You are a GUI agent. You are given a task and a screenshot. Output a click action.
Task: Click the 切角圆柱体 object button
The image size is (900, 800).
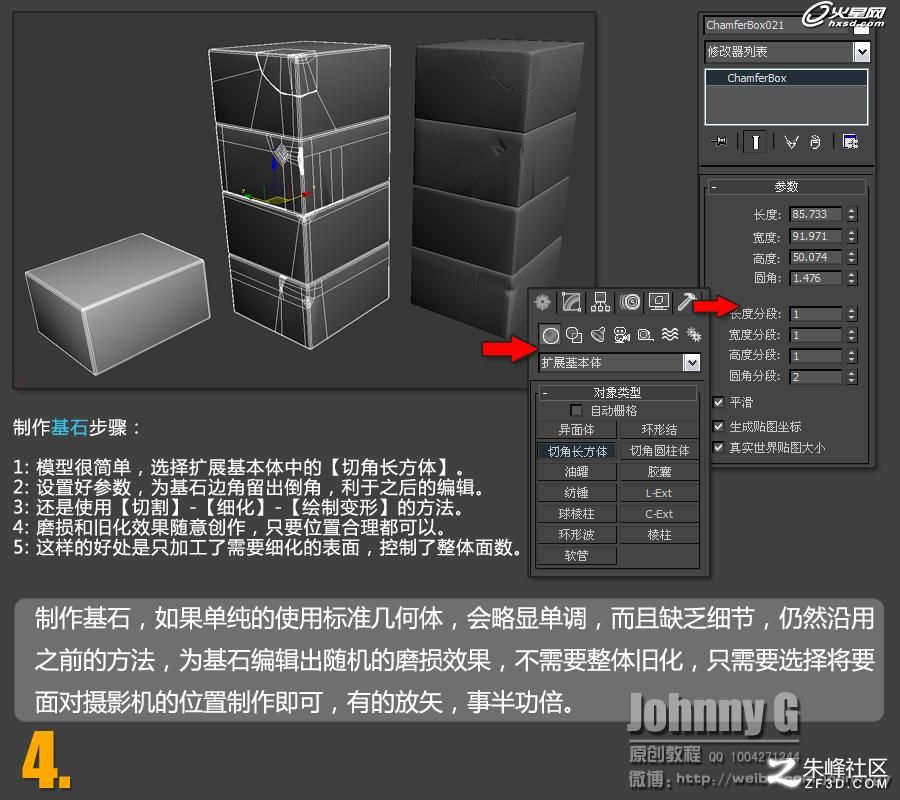(x=659, y=451)
